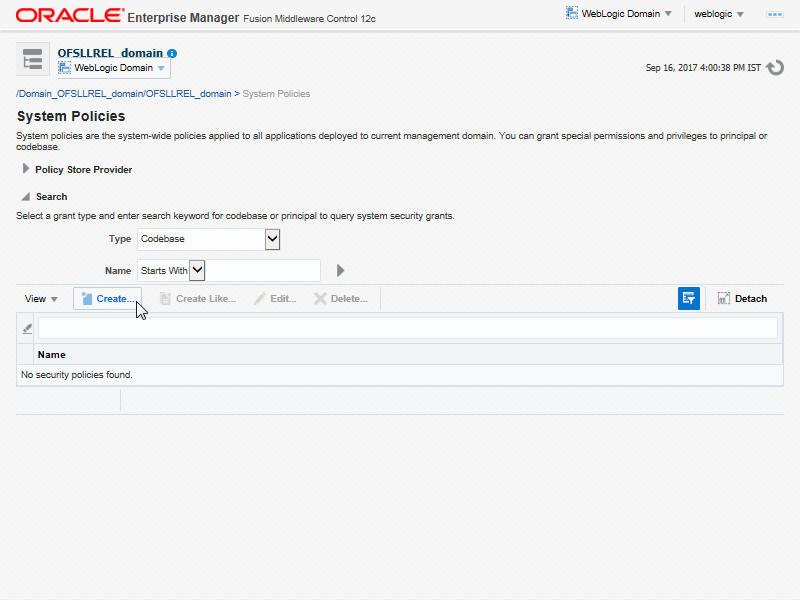Run search with the arrow icon

[340, 270]
